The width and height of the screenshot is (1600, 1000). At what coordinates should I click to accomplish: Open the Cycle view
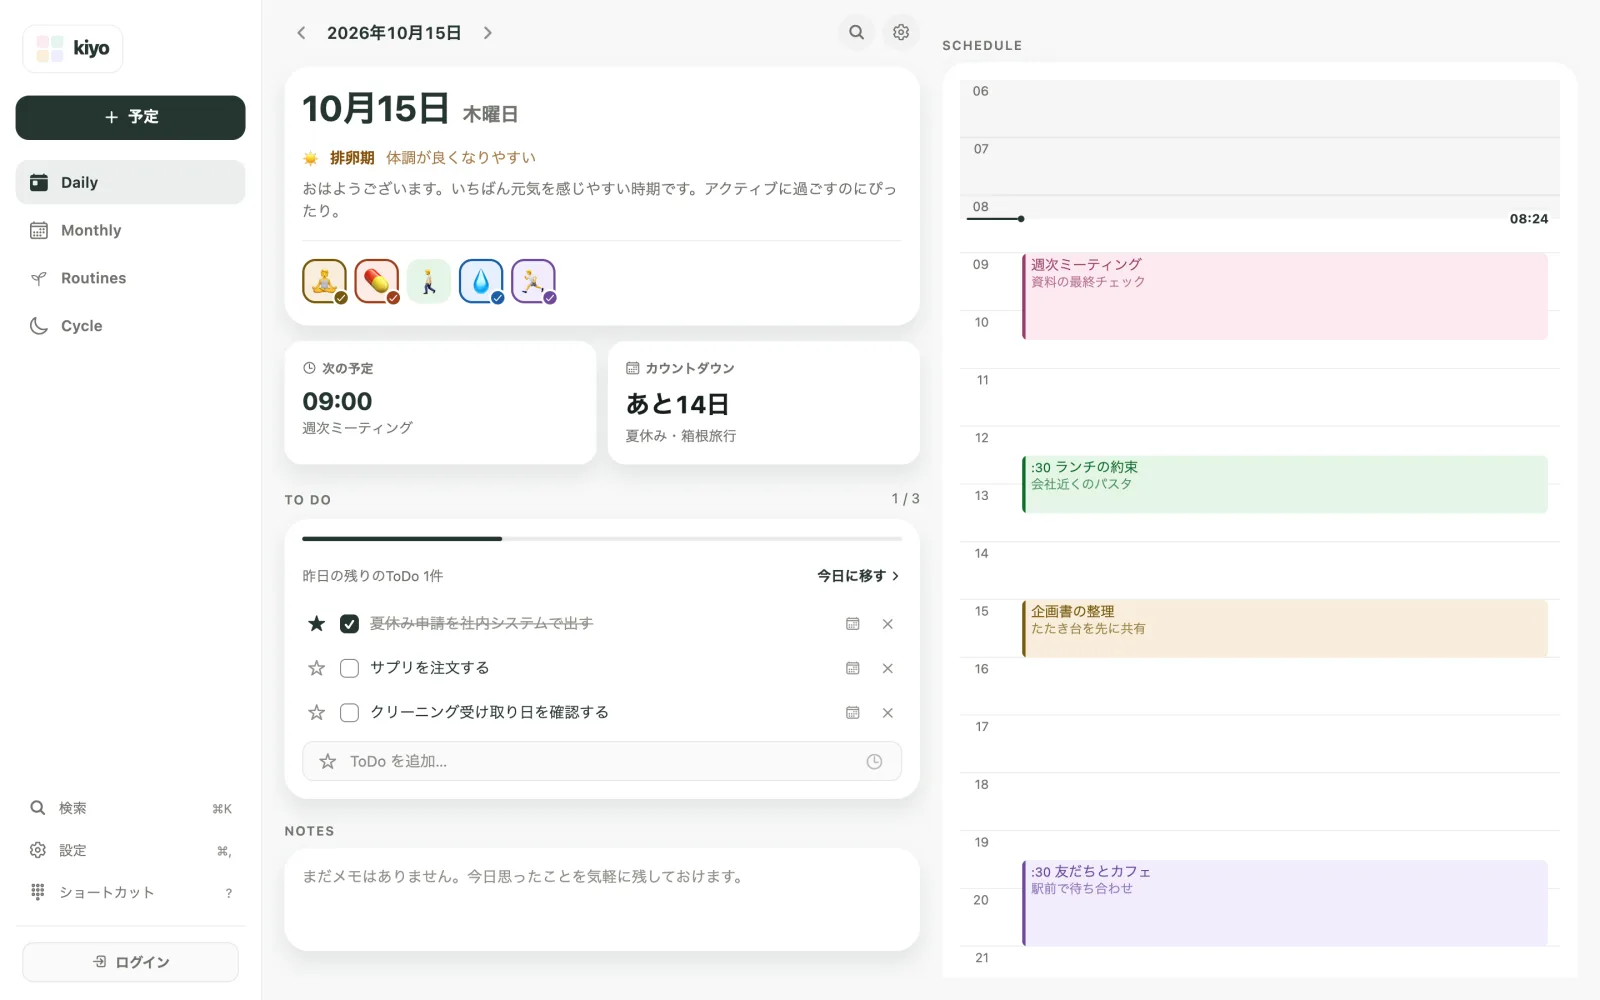point(130,326)
